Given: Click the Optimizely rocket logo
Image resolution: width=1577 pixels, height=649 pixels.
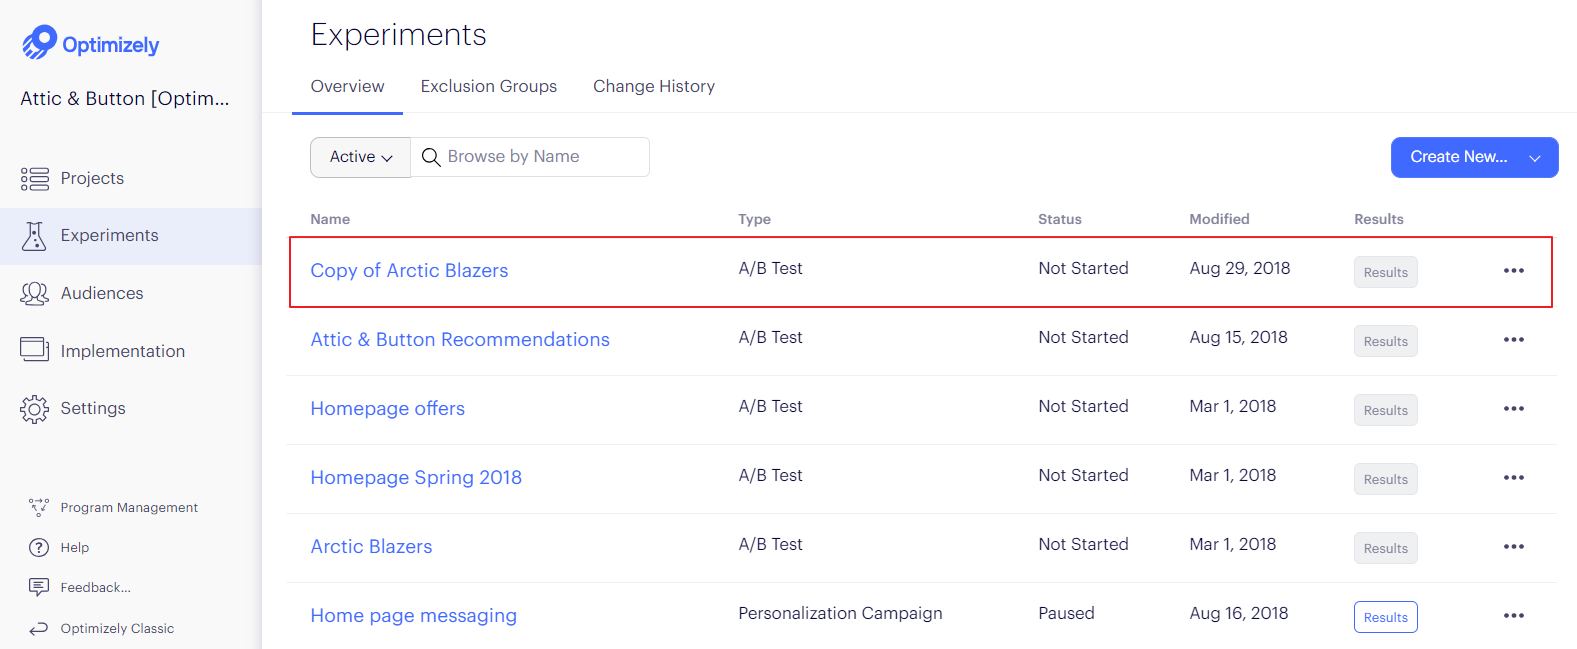Looking at the screenshot, I should 39,42.
